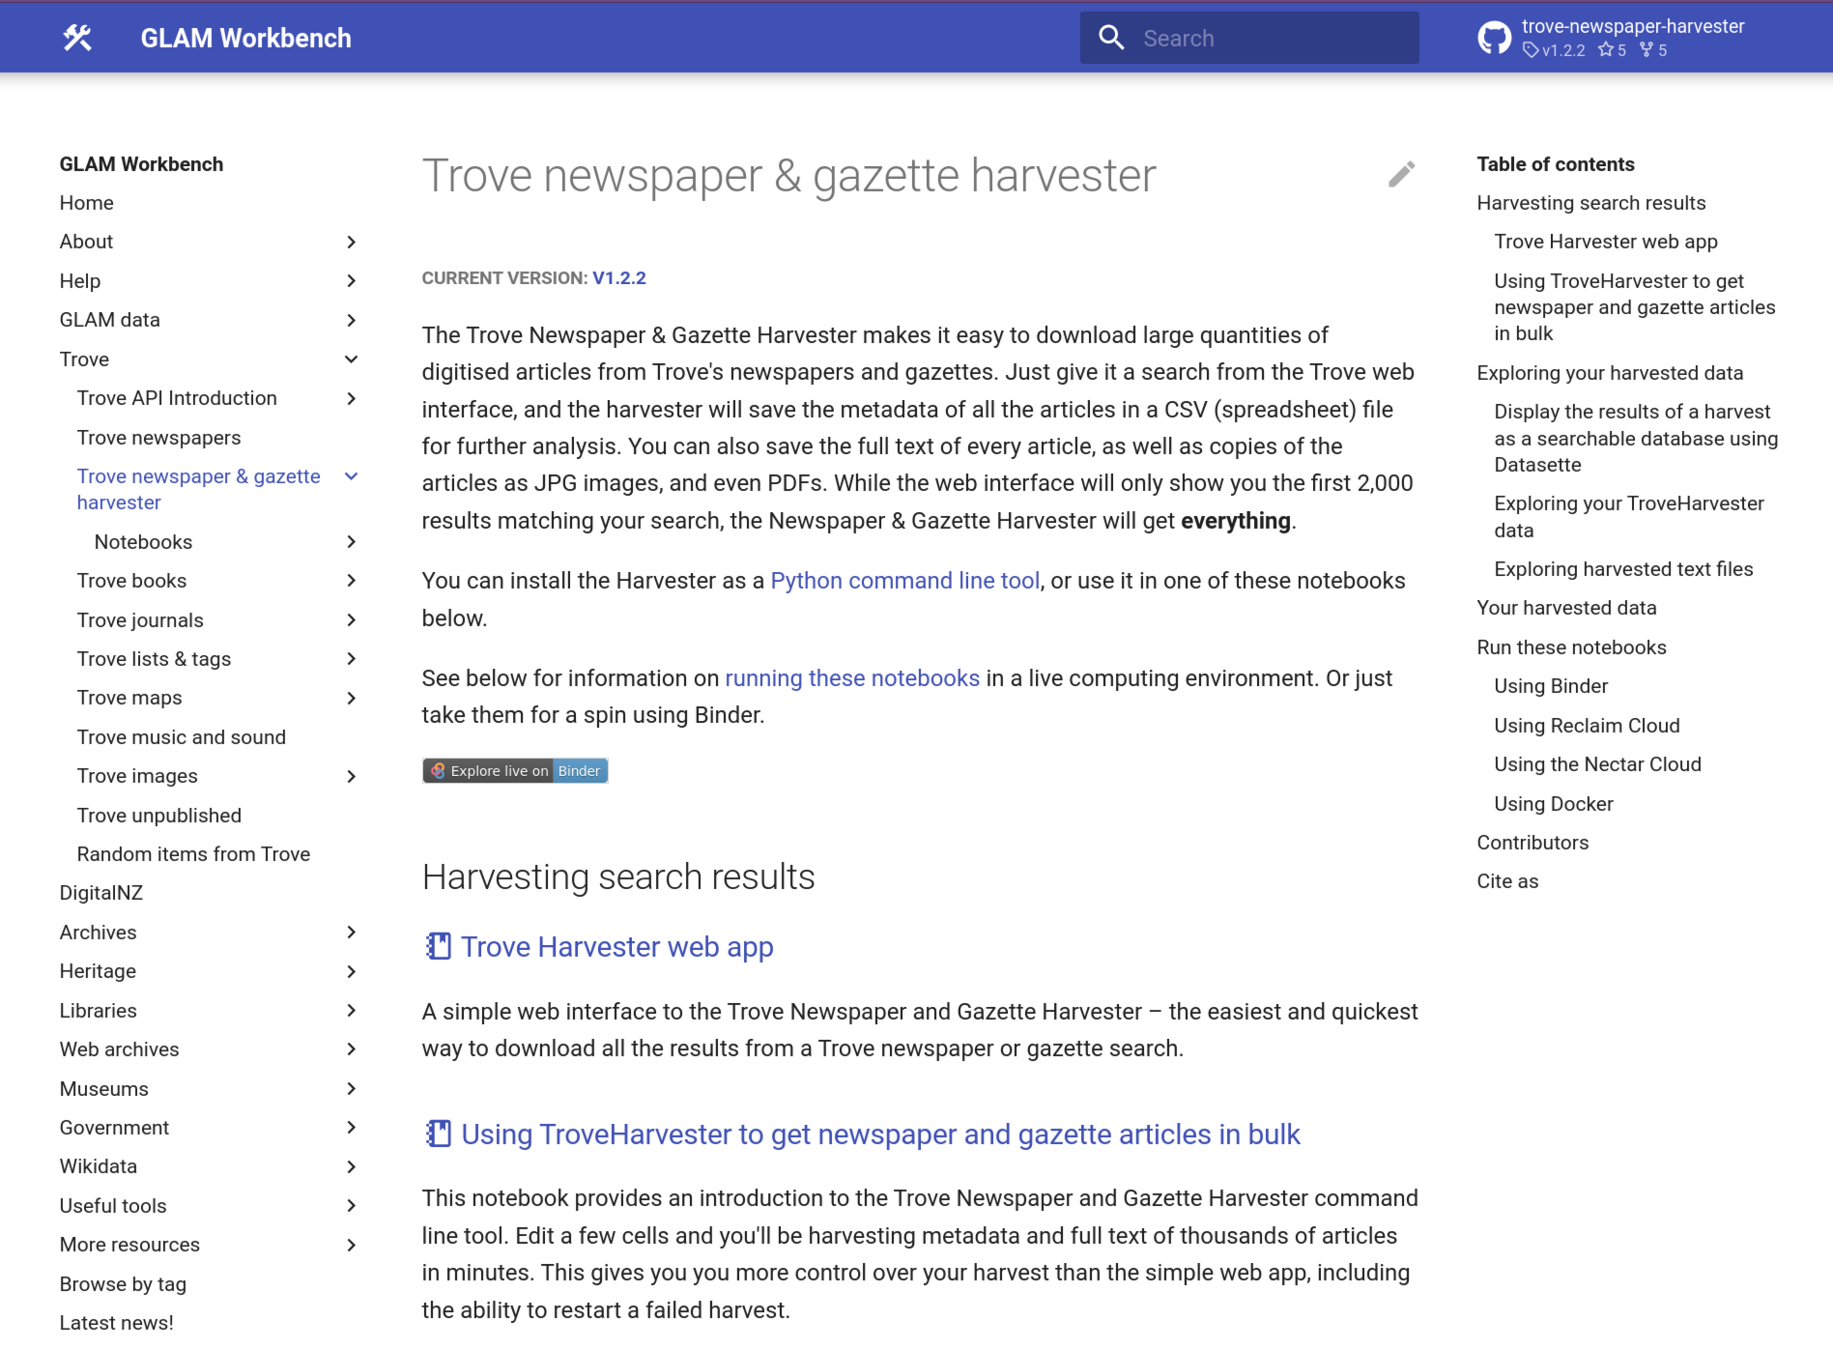1833x1350 pixels.
Task: Collapse Trove newspaper & gazette harvester chevron
Action: click(351, 477)
